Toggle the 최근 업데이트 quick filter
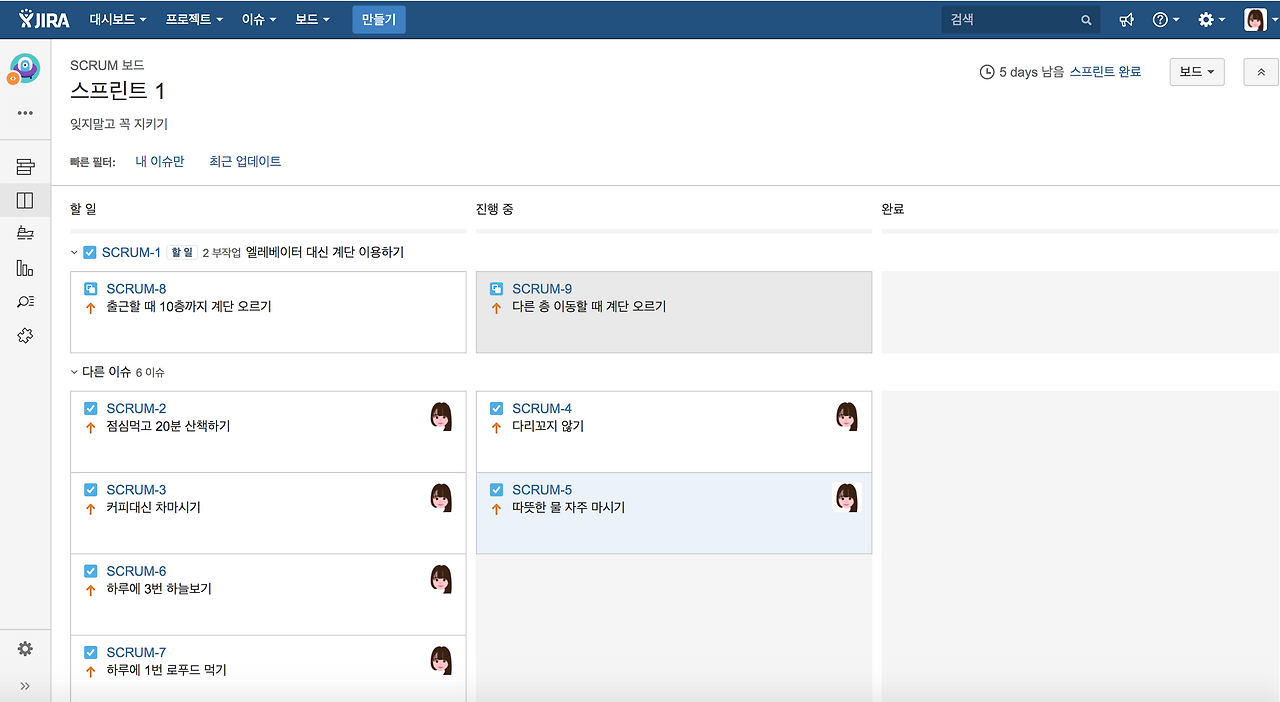The width and height of the screenshot is (1280, 702). [245, 161]
